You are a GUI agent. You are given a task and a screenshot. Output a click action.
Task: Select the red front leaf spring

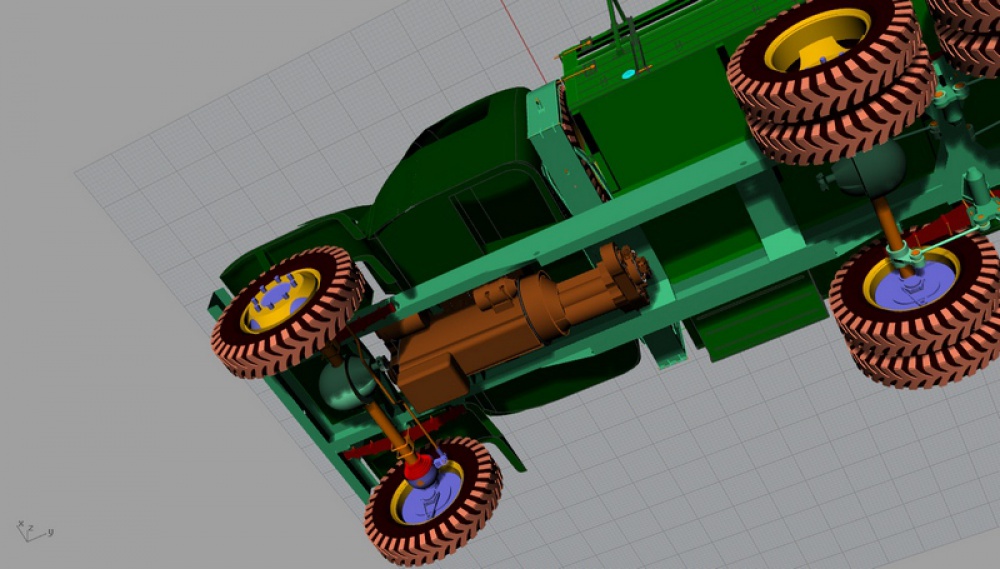click(x=403, y=435)
